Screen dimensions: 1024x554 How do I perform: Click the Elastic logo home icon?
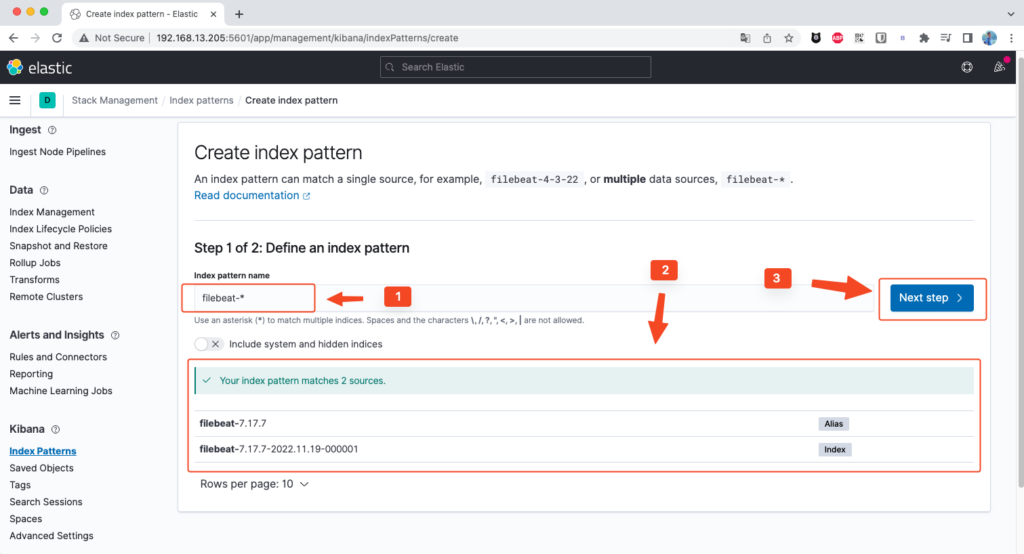tap(14, 67)
